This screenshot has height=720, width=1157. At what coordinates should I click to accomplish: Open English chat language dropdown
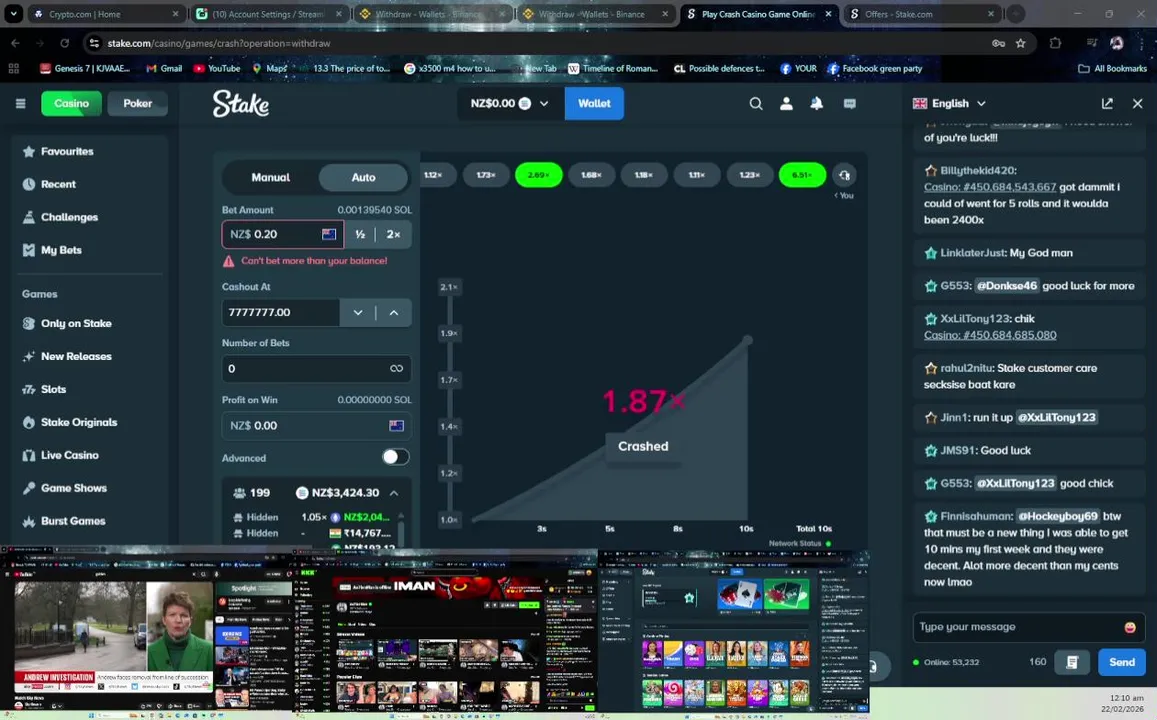pos(949,103)
